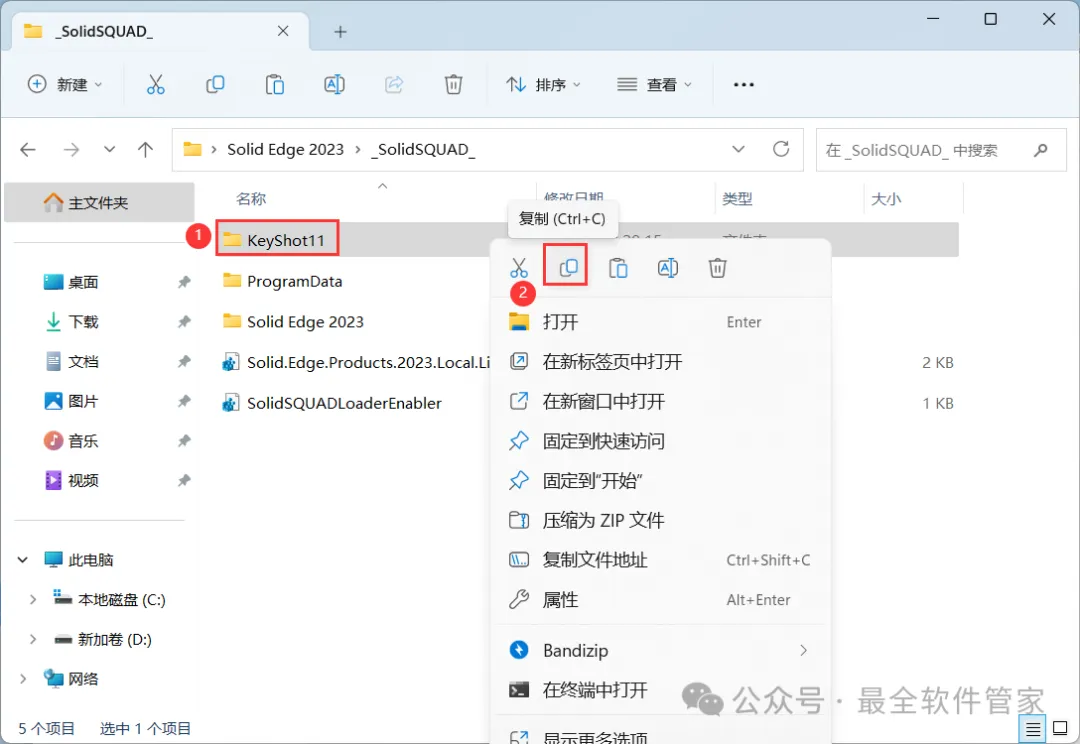Click _SolidSQUAD_ in the breadcrumb path
This screenshot has height=744, width=1080.
[x=423, y=149]
